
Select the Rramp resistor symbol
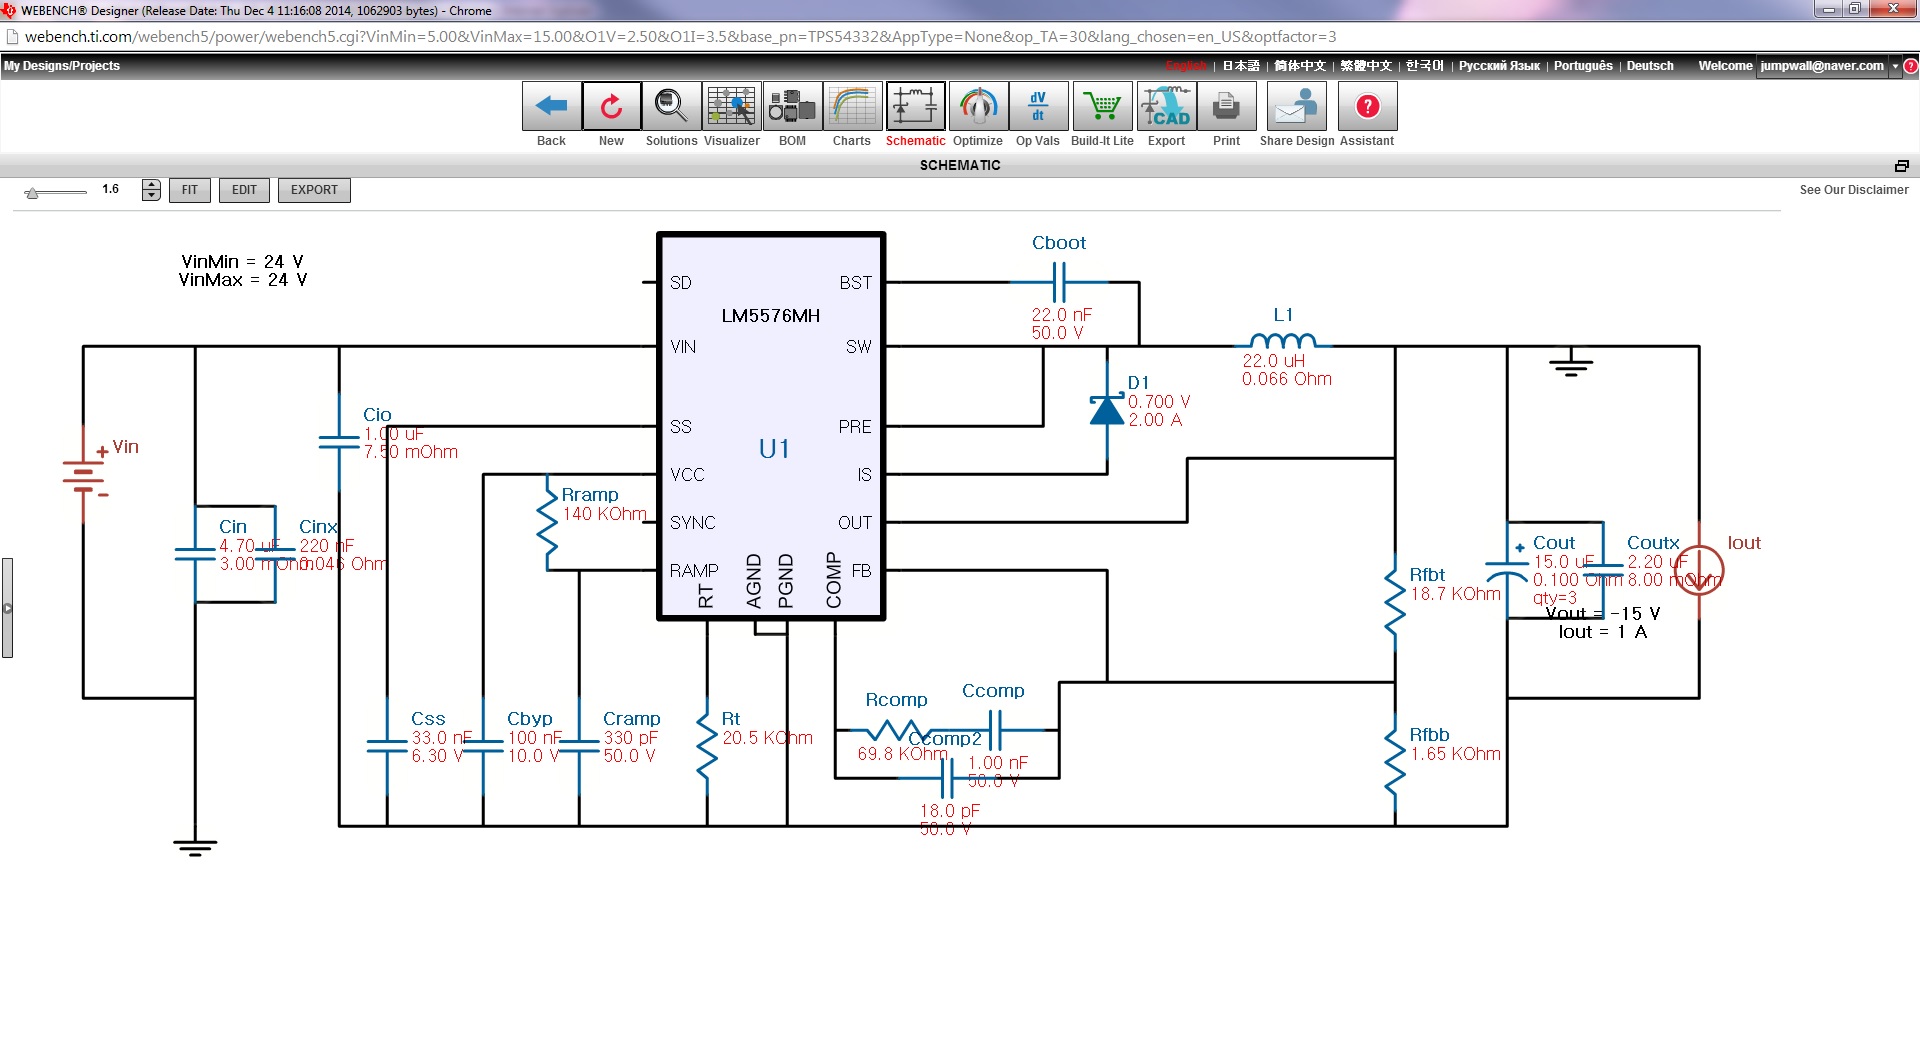pos(547,521)
